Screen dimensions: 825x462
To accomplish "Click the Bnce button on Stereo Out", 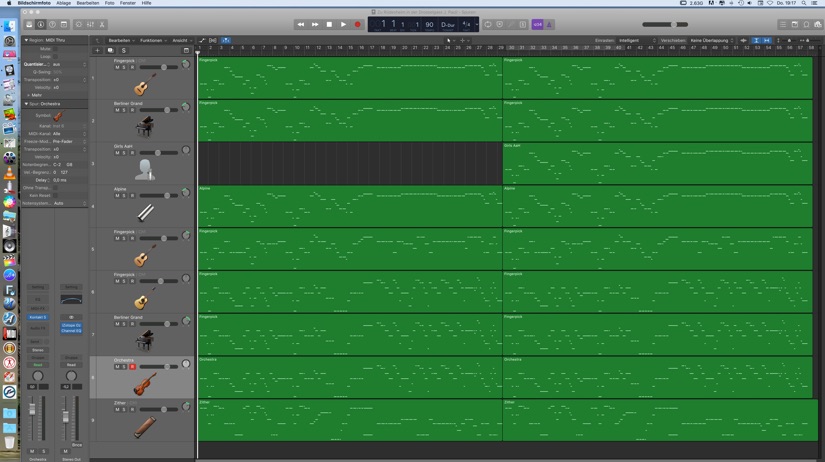I will (x=77, y=445).
